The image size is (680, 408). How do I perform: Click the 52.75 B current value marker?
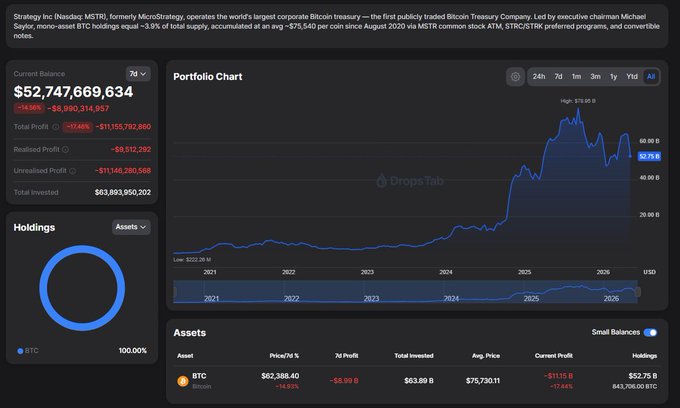pyautogui.click(x=649, y=157)
